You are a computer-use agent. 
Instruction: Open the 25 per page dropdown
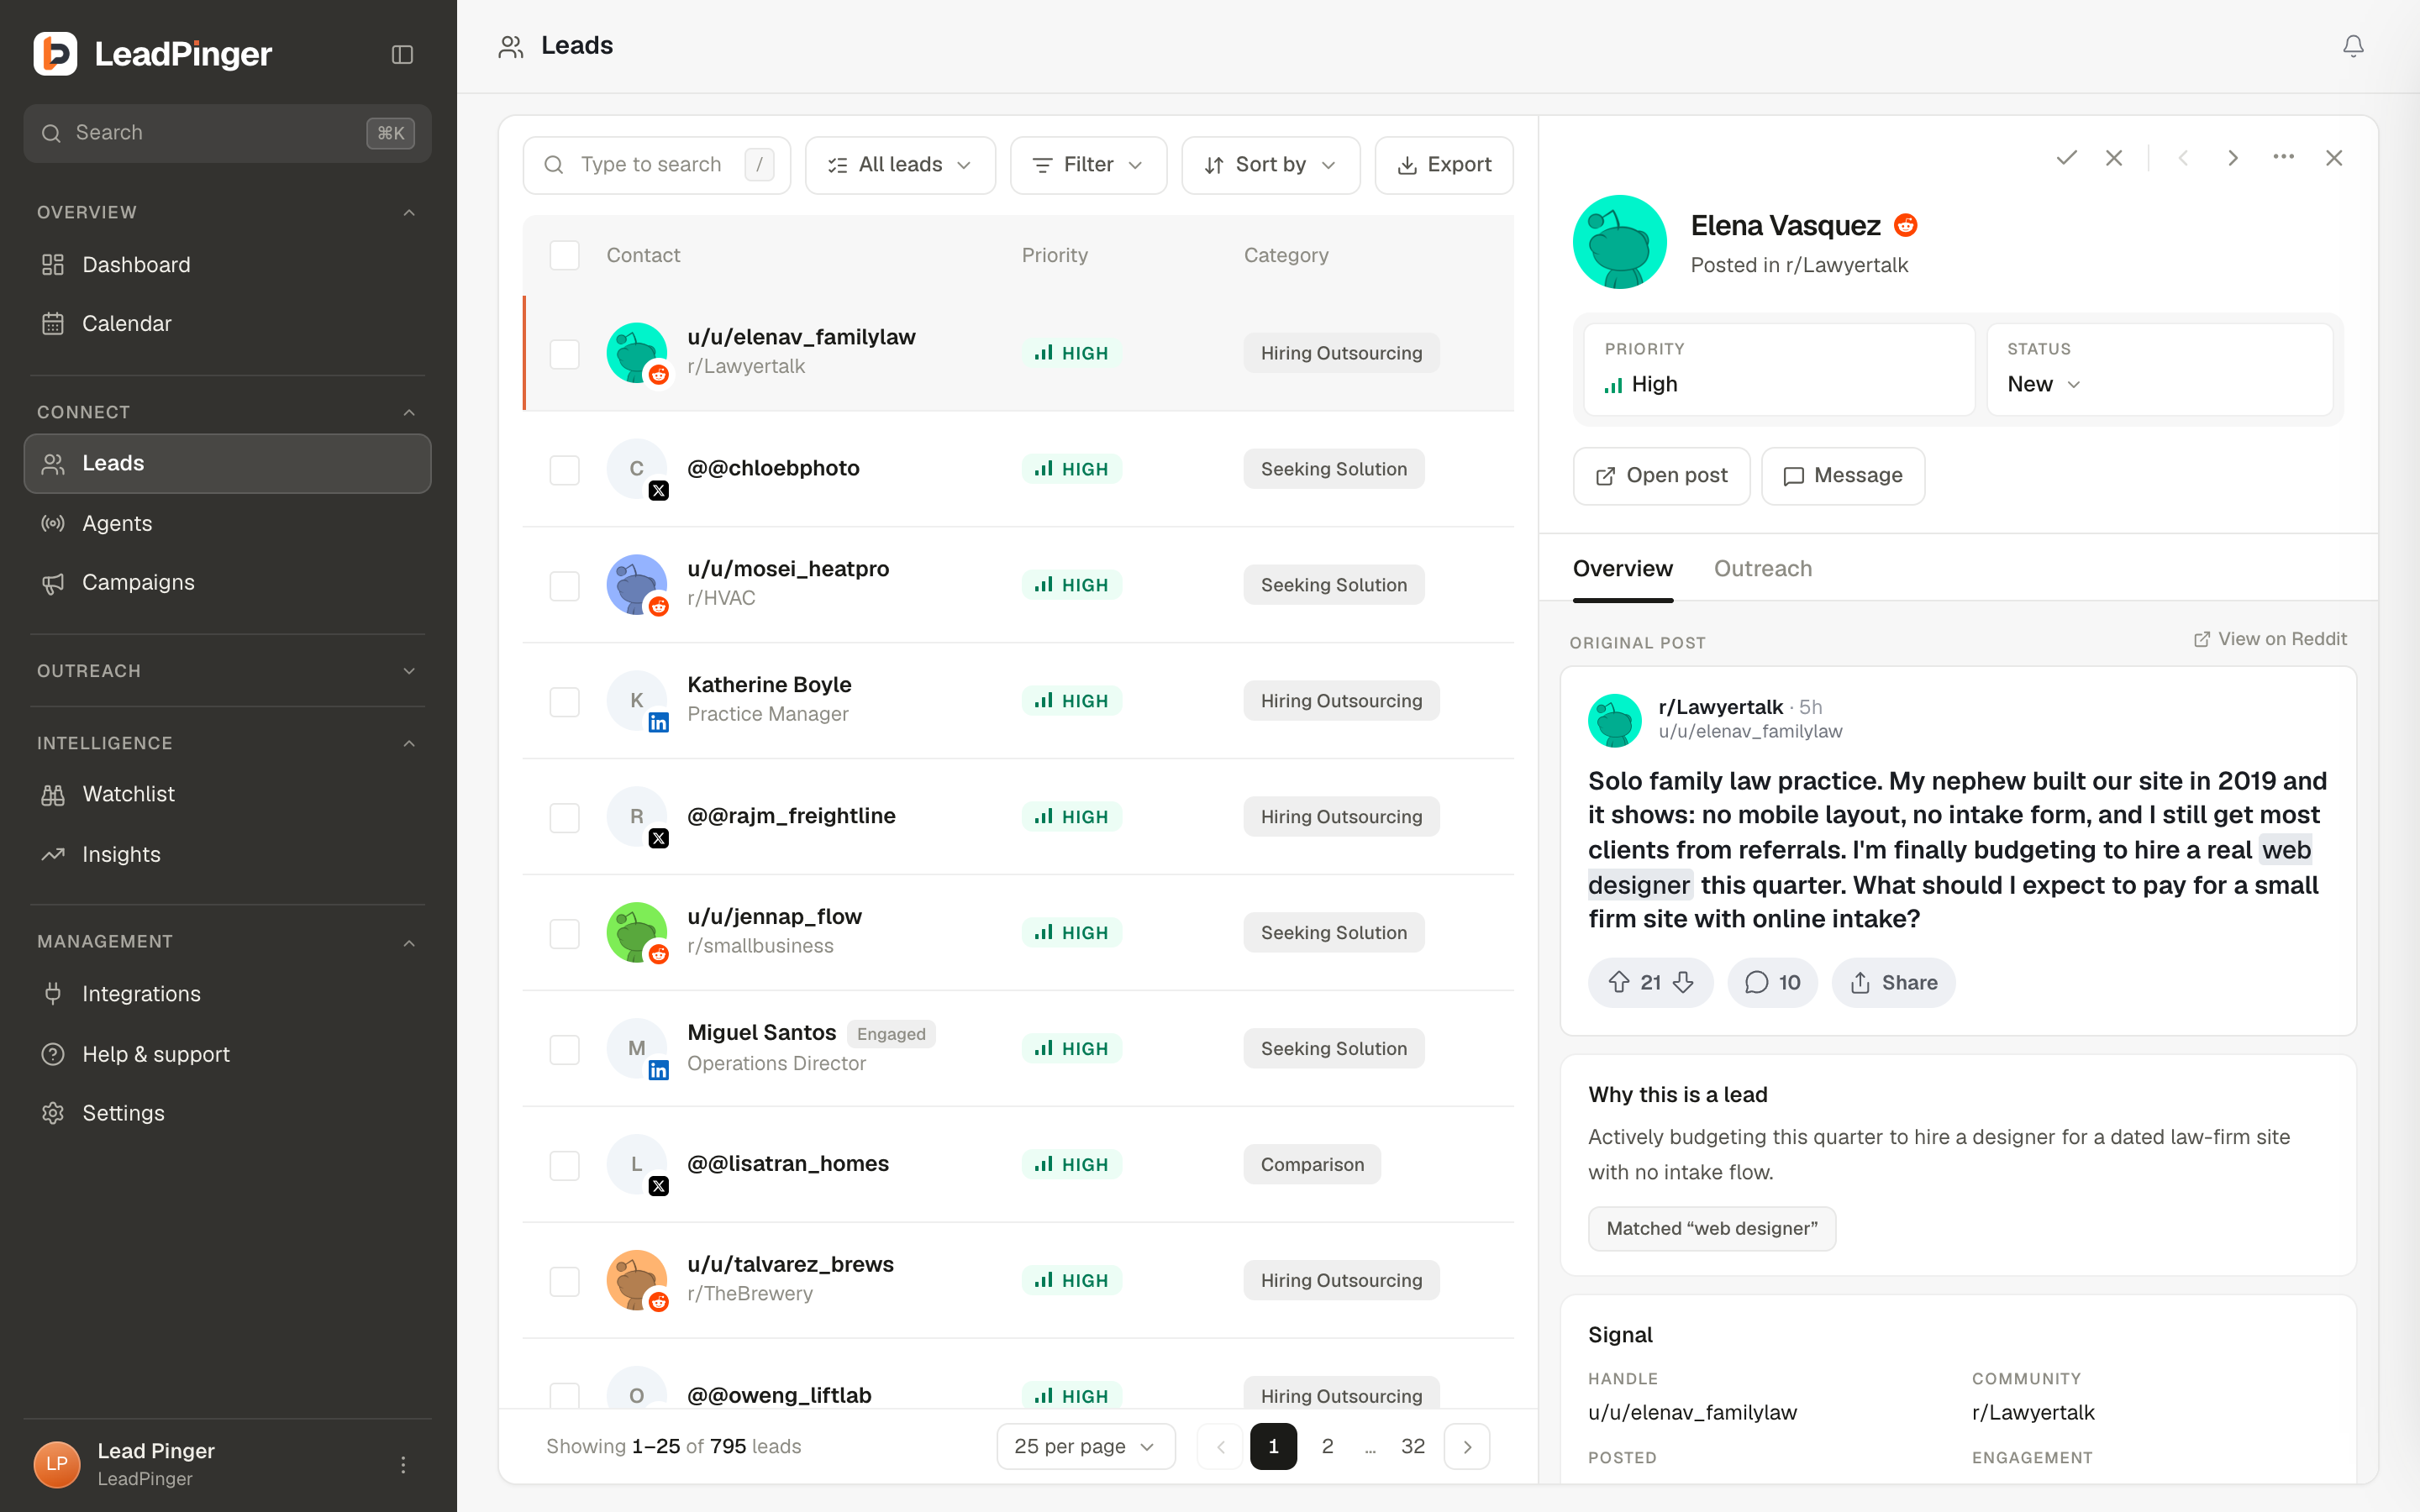1085,1446
